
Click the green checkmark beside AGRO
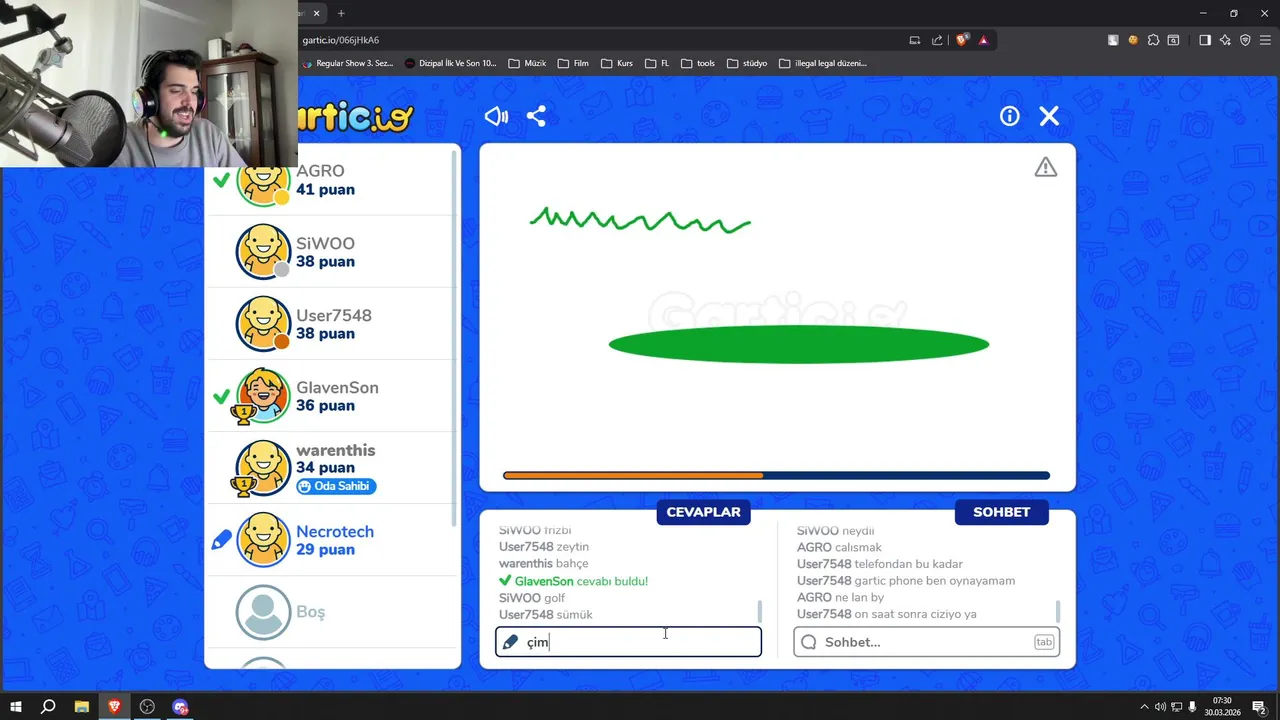221,180
